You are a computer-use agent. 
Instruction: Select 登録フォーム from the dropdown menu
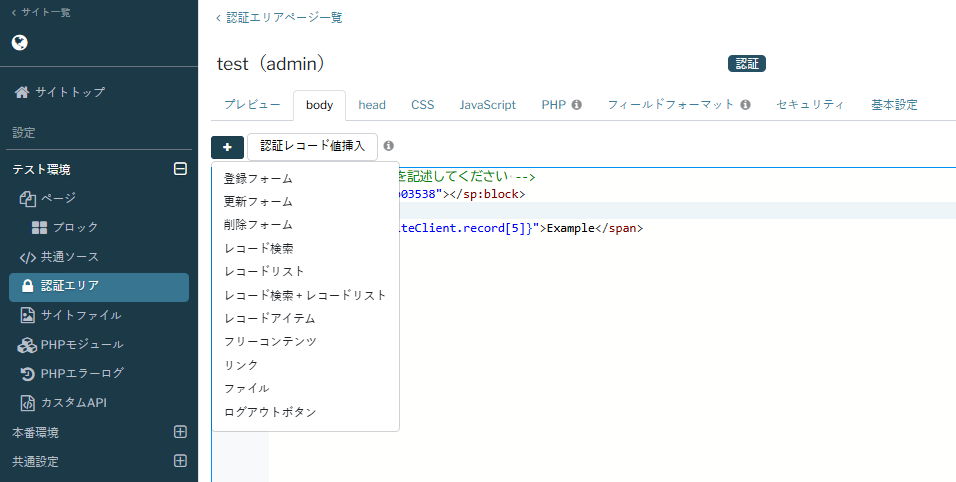[x=258, y=179]
